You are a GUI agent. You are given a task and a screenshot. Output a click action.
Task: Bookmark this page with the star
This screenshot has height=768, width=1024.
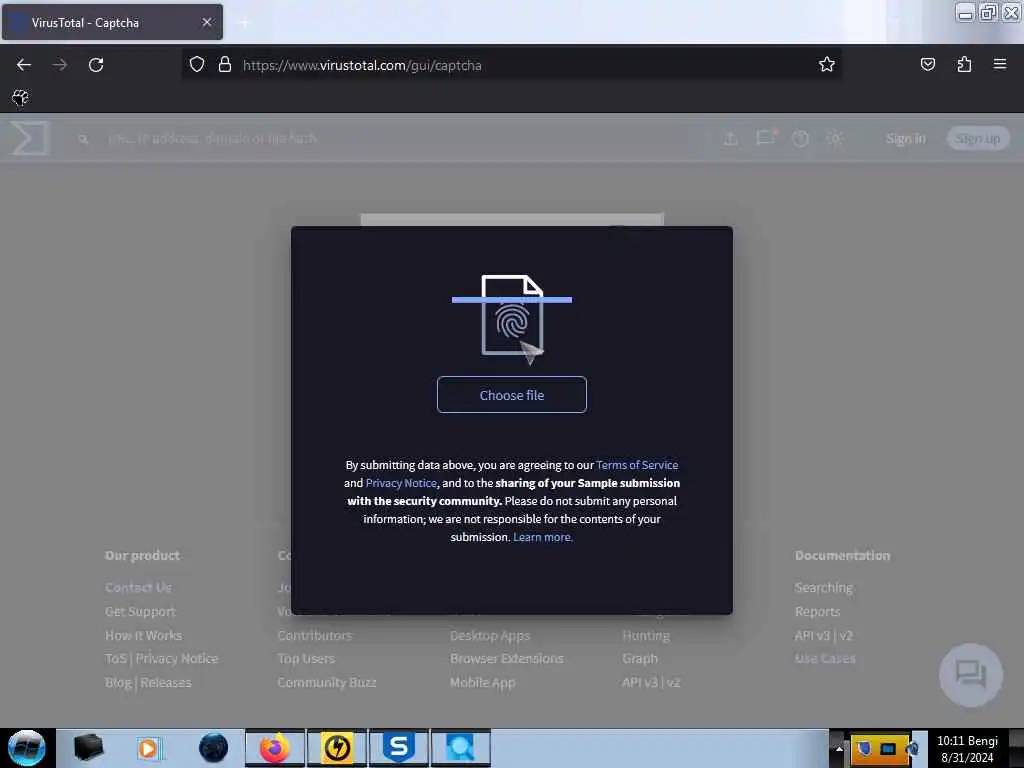click(x=827, y=65)
